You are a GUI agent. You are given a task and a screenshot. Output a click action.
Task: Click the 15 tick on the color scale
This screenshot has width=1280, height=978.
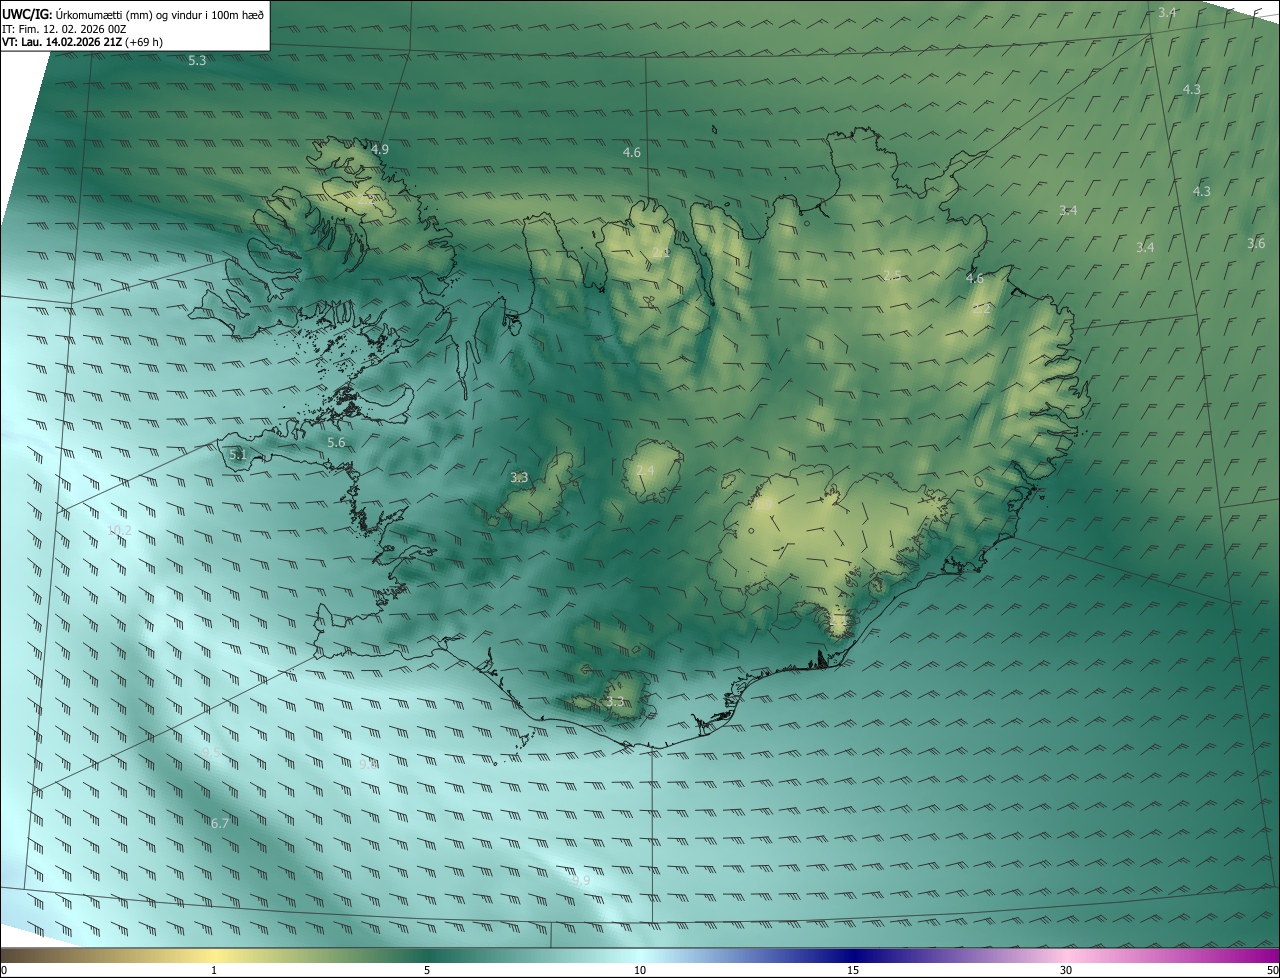point(853,970)
